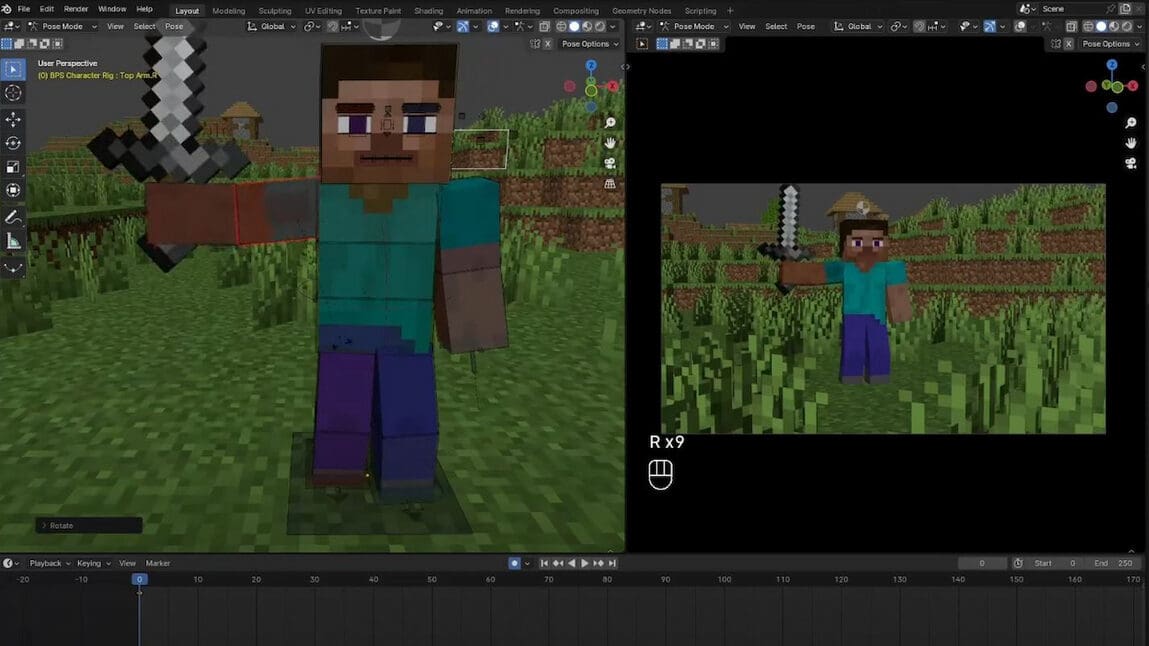Jump to timeline end frame
Viewport: 1149px width, 646px height.
pyautogui.click(x=612, y=563)
